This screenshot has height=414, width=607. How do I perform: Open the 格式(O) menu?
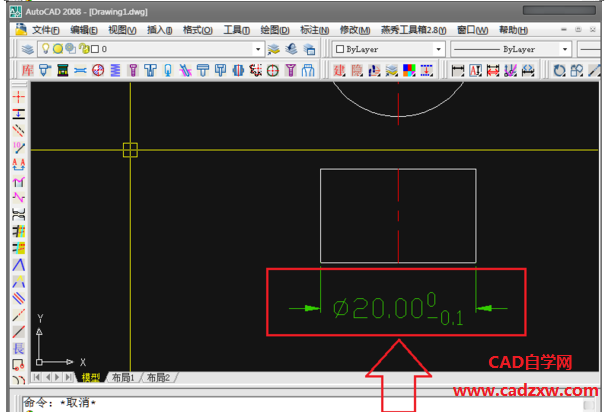[197, 30]
